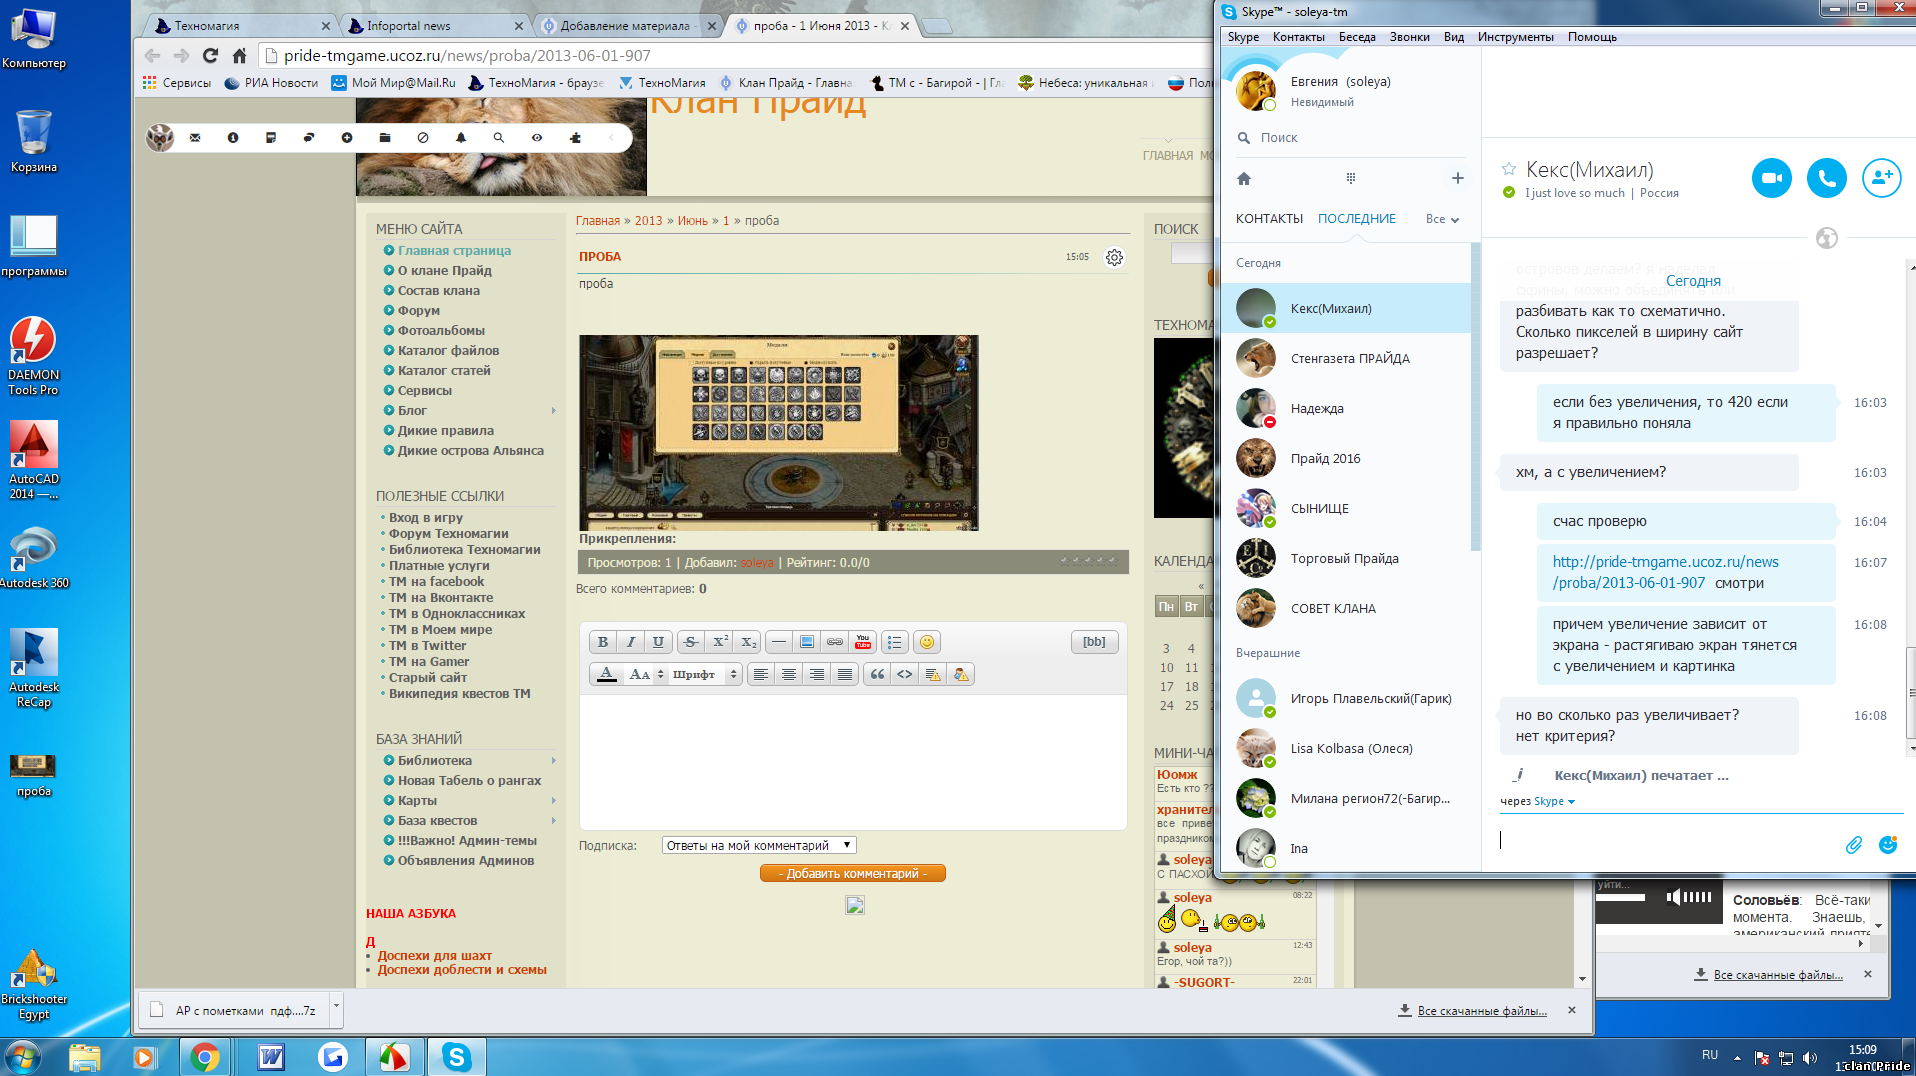
Task: Click the Все скачанные файлы link in Chrome
Action: click(1482, 1011)
